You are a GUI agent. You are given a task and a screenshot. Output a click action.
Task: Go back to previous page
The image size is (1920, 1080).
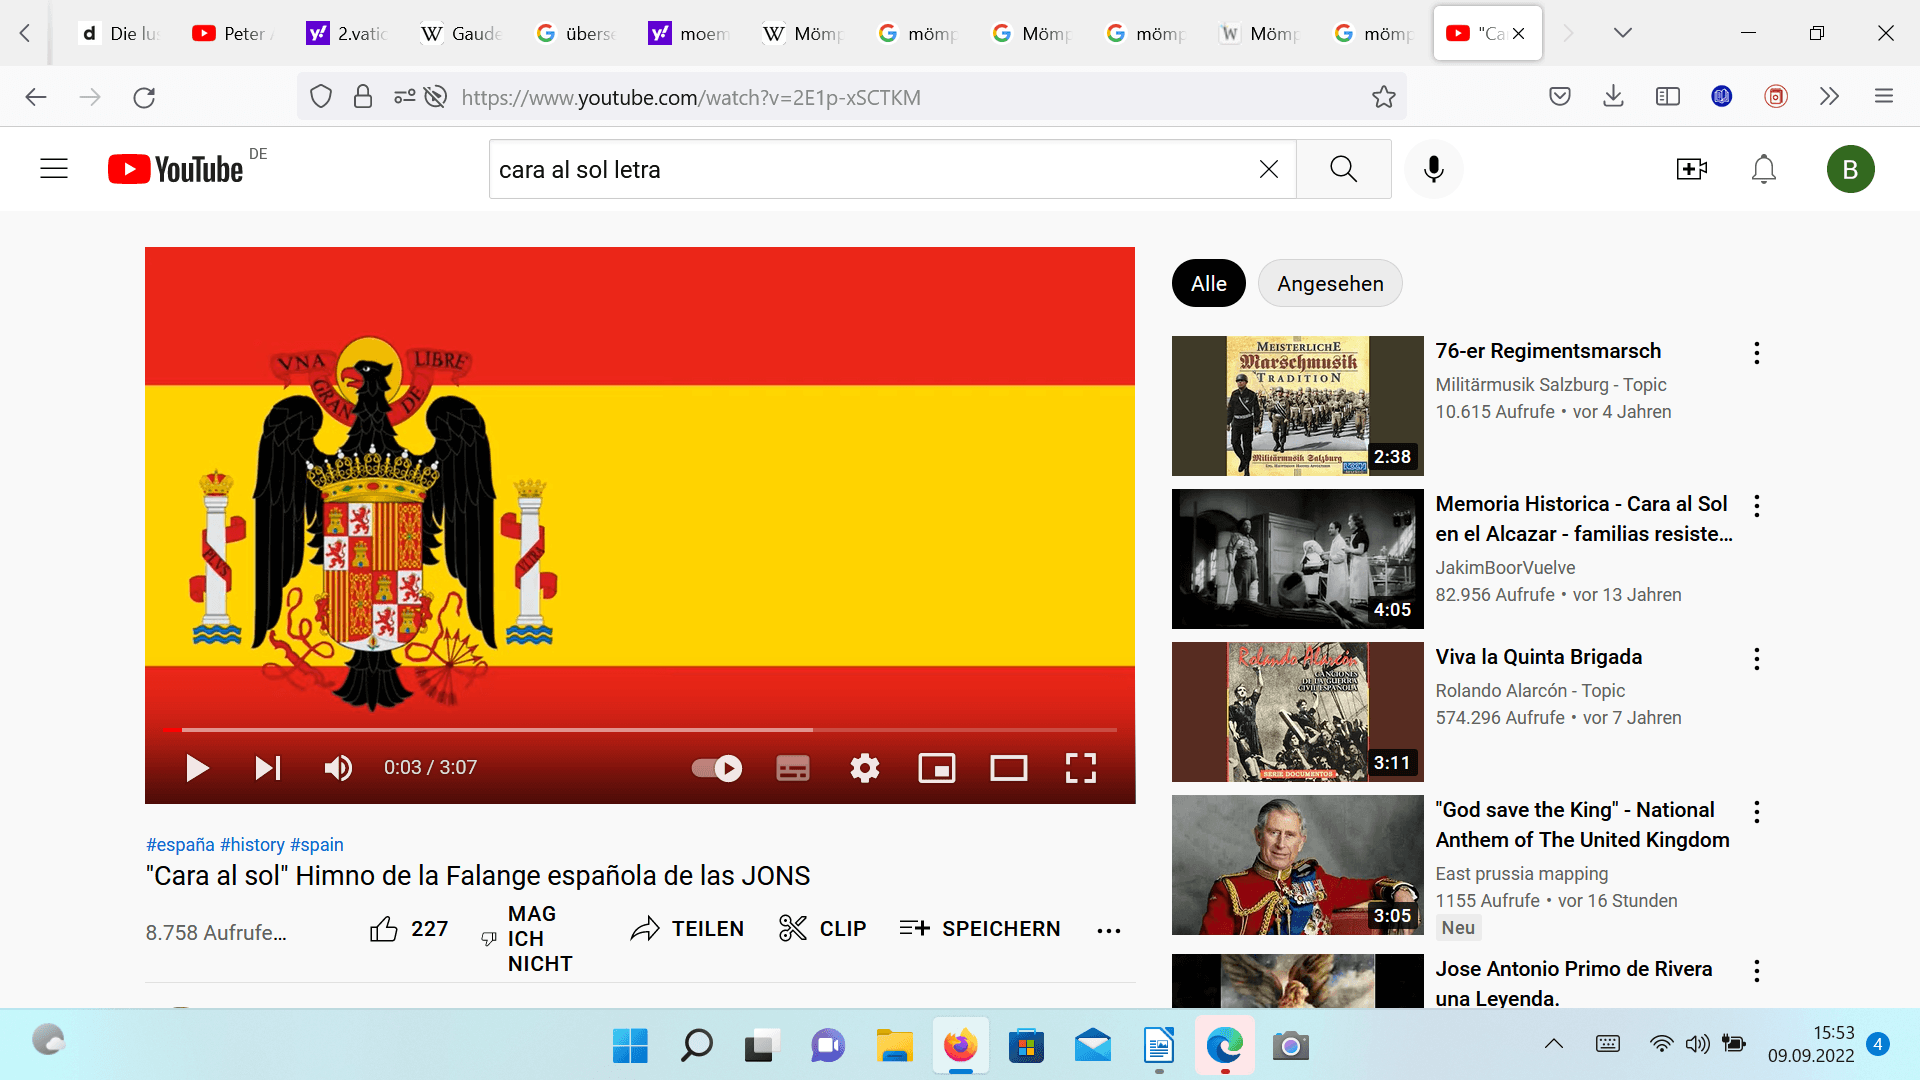(x=36, y=97)
